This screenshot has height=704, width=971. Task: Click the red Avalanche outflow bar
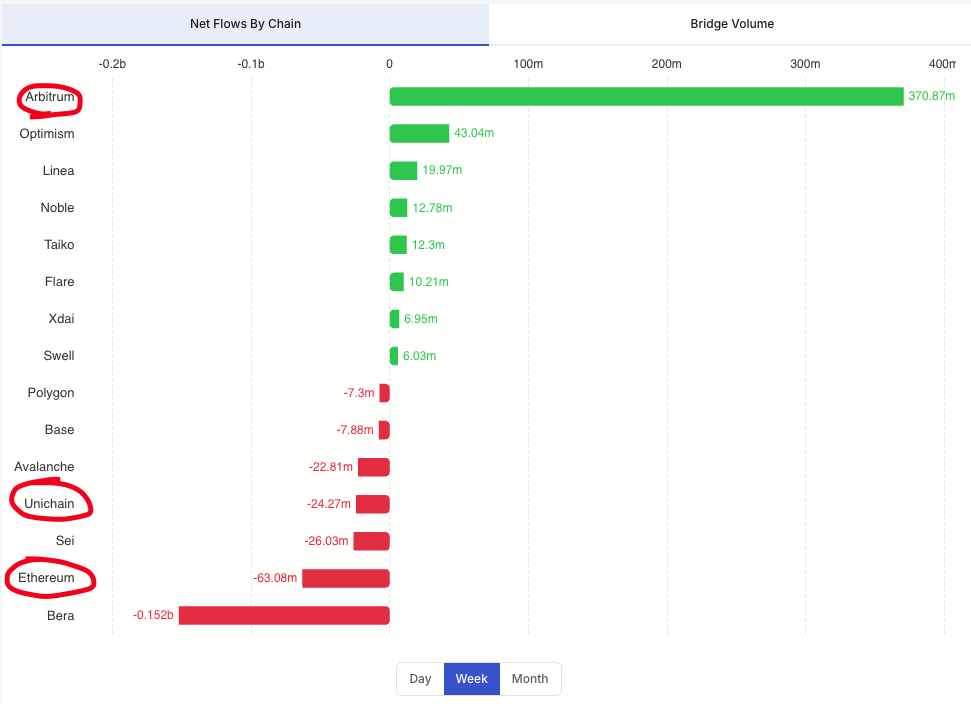(x=373, y=467)
